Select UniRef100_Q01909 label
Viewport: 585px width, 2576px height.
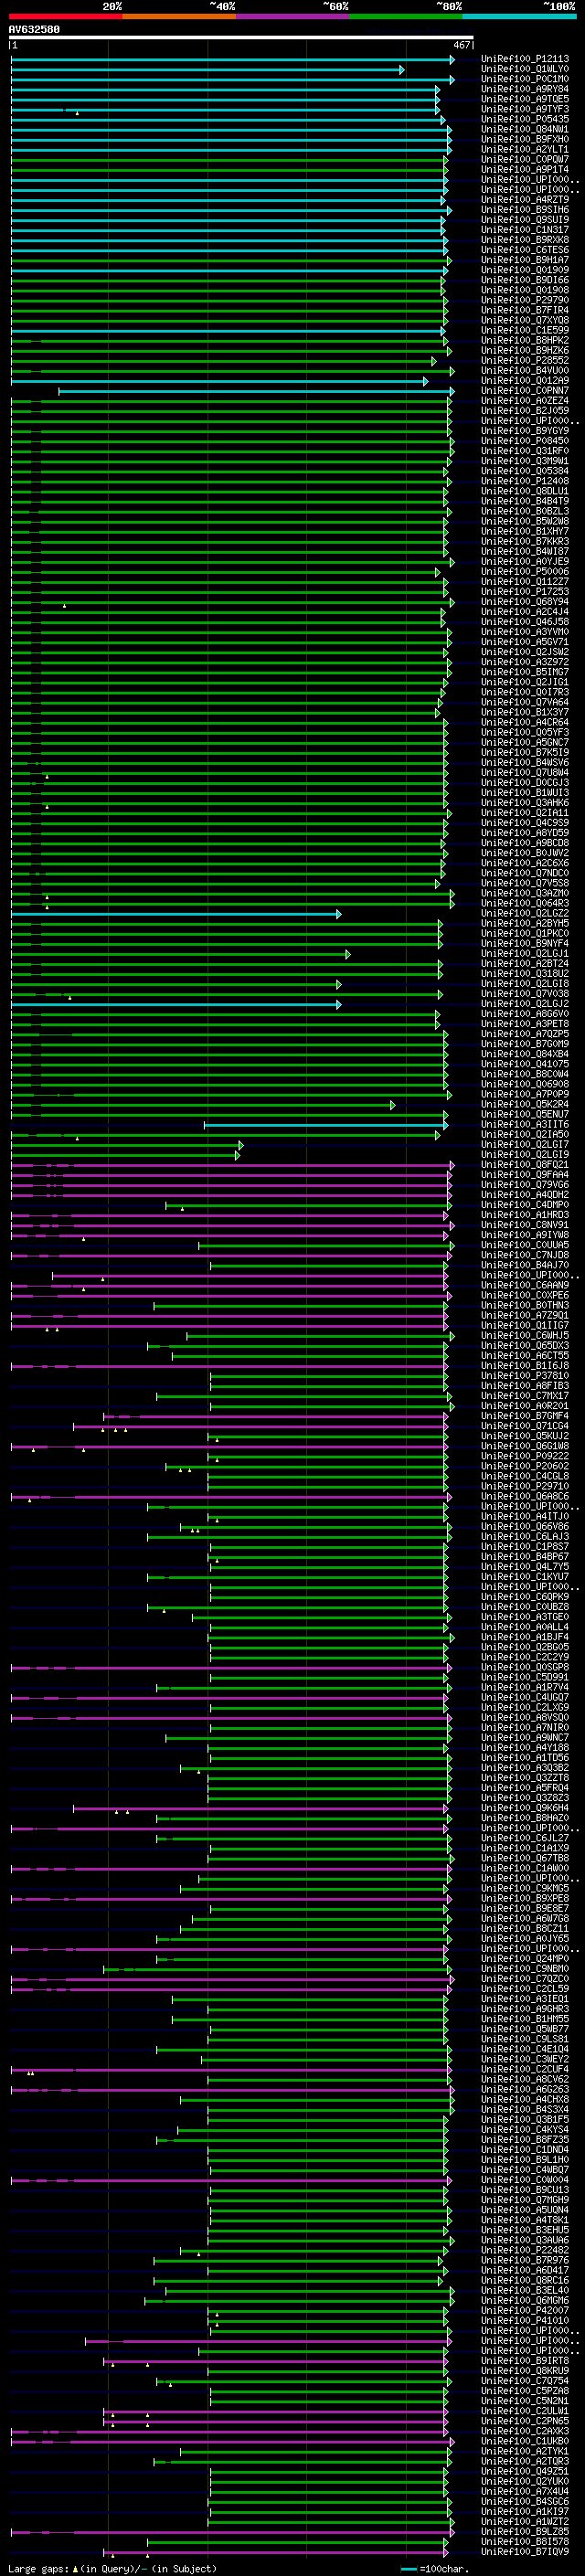tap(525, 270)
